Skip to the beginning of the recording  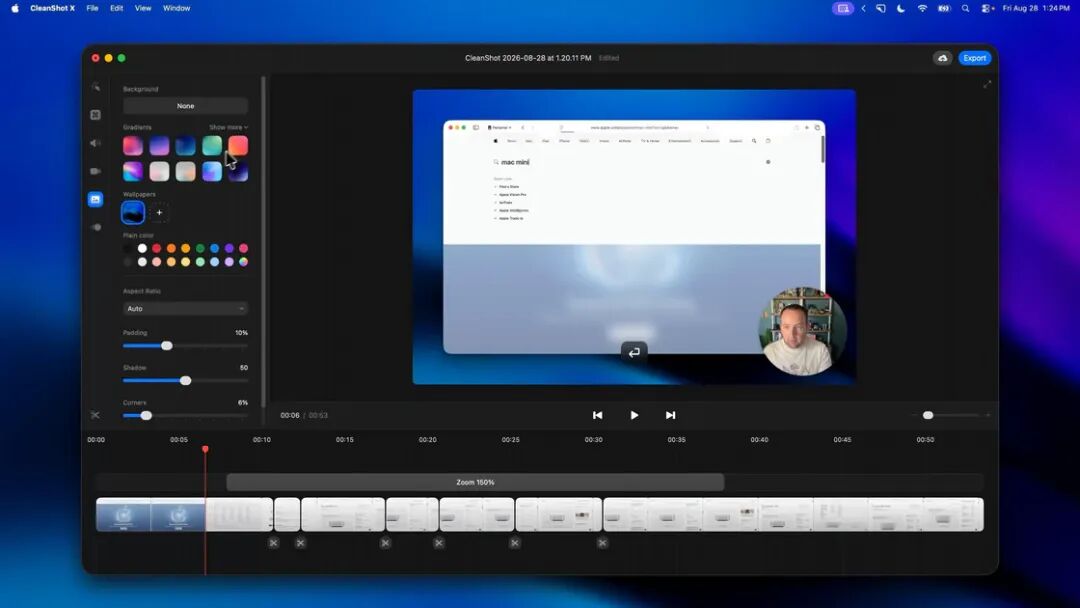[597, 415]
